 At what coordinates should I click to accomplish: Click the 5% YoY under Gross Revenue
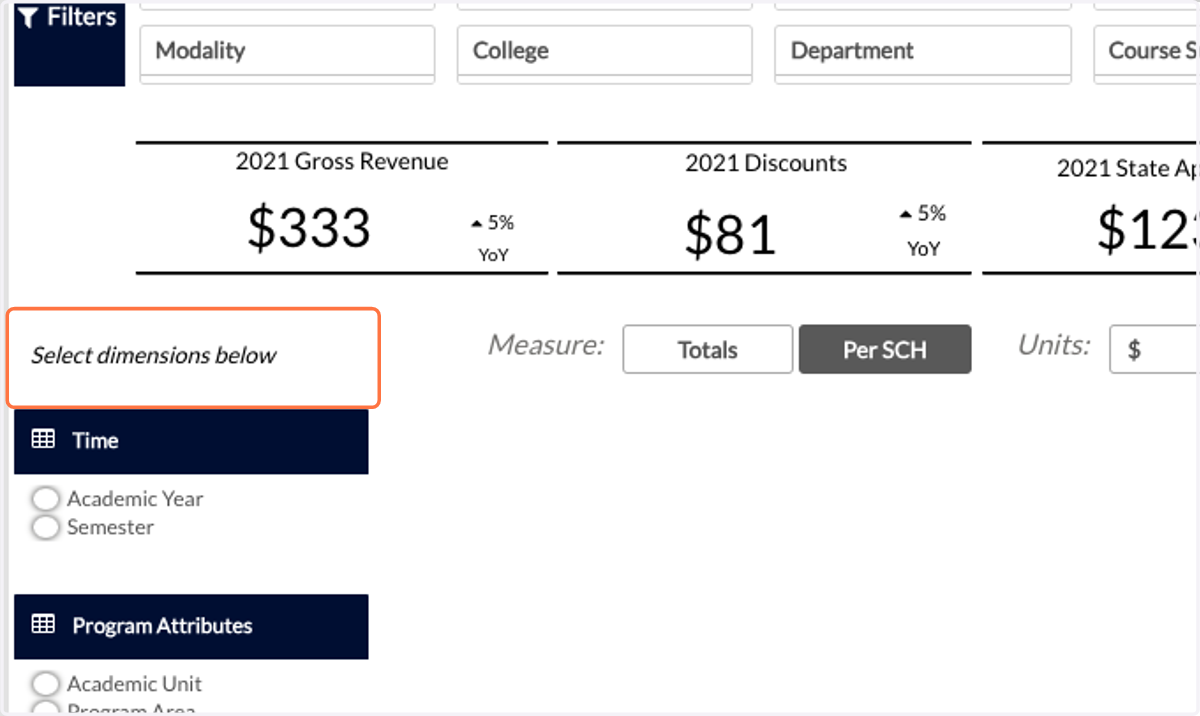[x=493, y=239]
